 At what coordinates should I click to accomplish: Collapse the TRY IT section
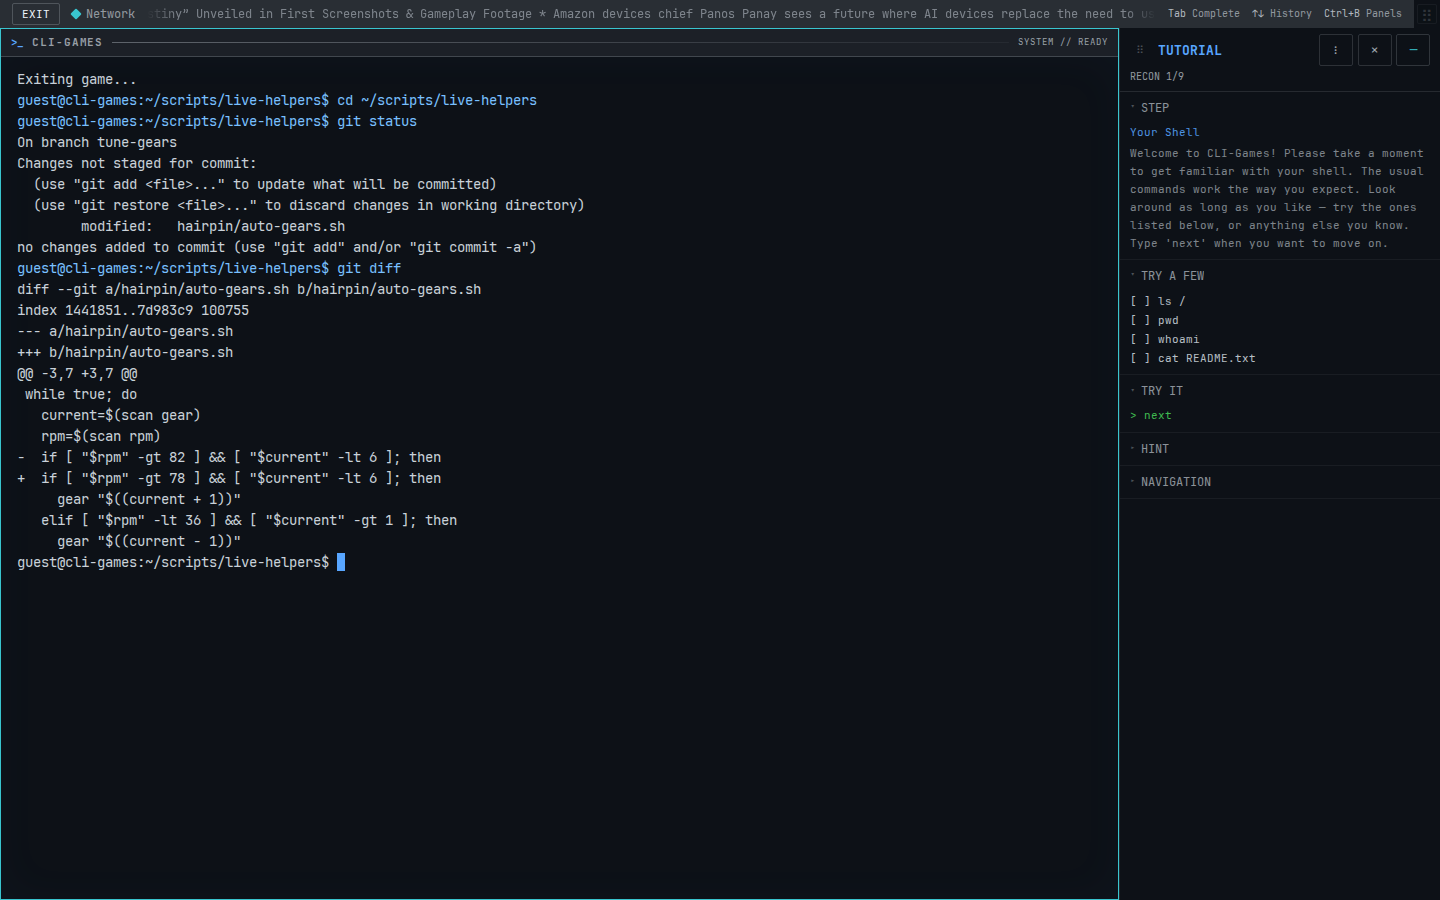pos(1157,391)
